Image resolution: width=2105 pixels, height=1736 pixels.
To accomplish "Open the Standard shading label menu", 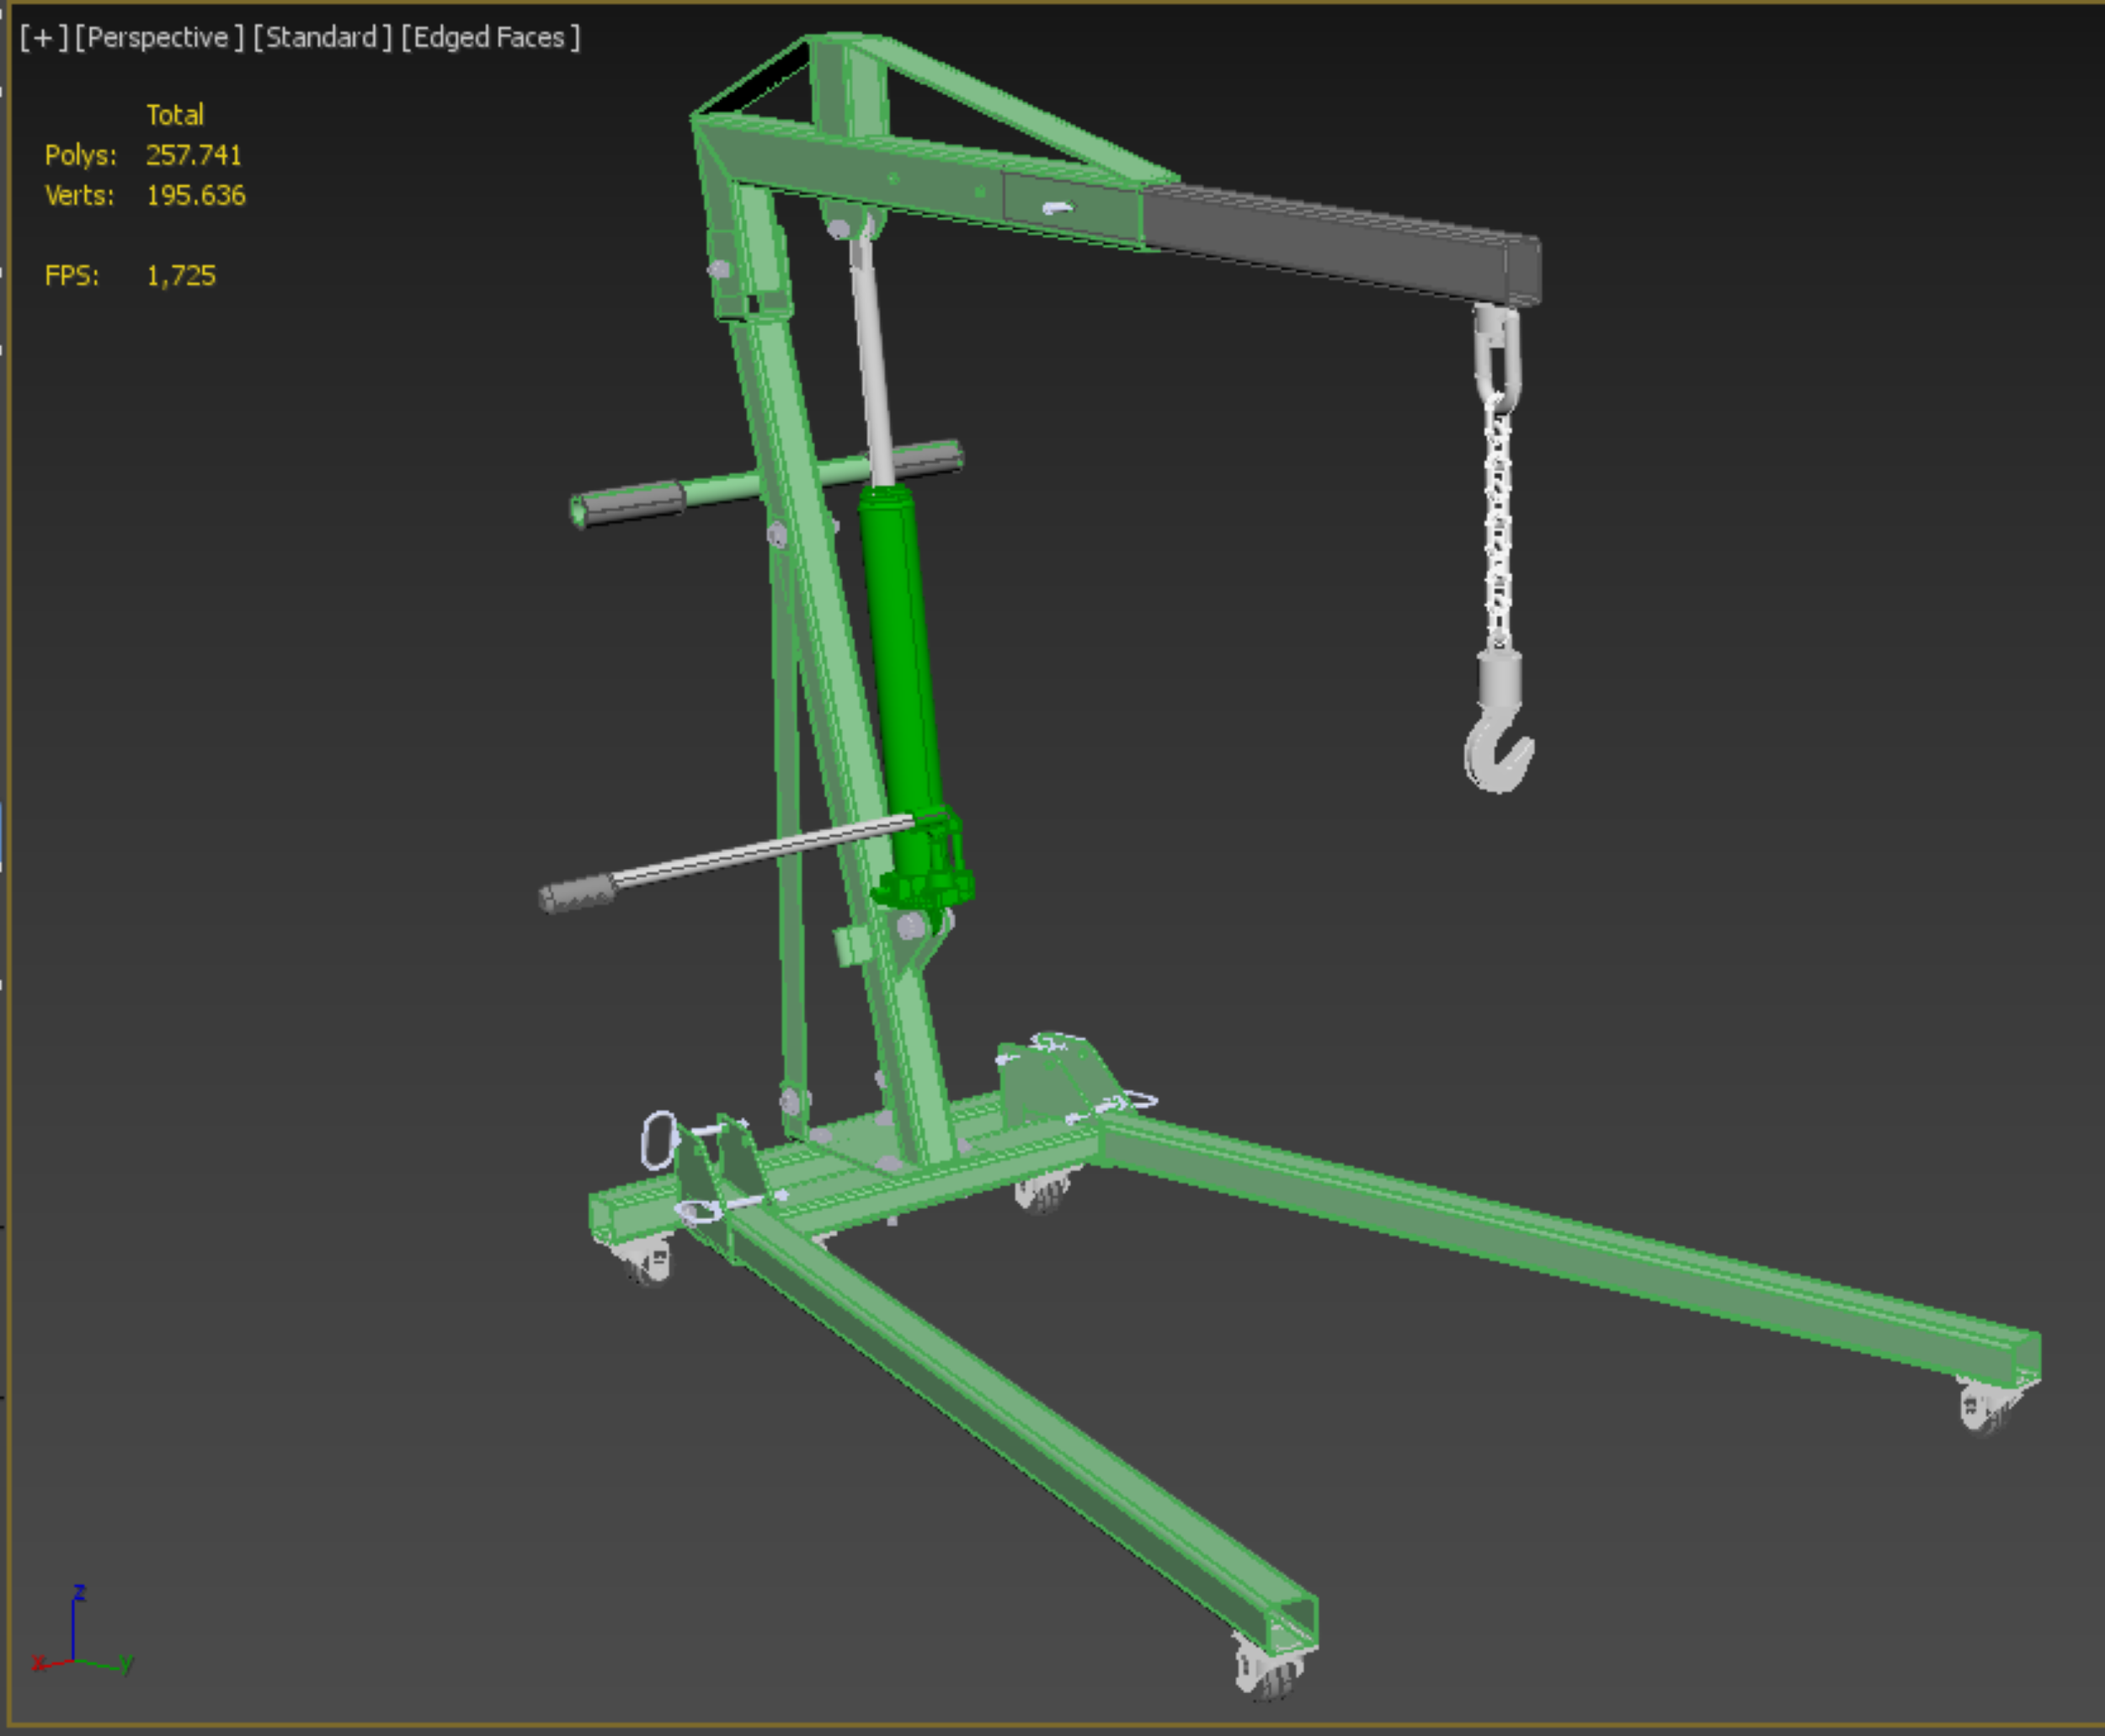I will point(322,38).
